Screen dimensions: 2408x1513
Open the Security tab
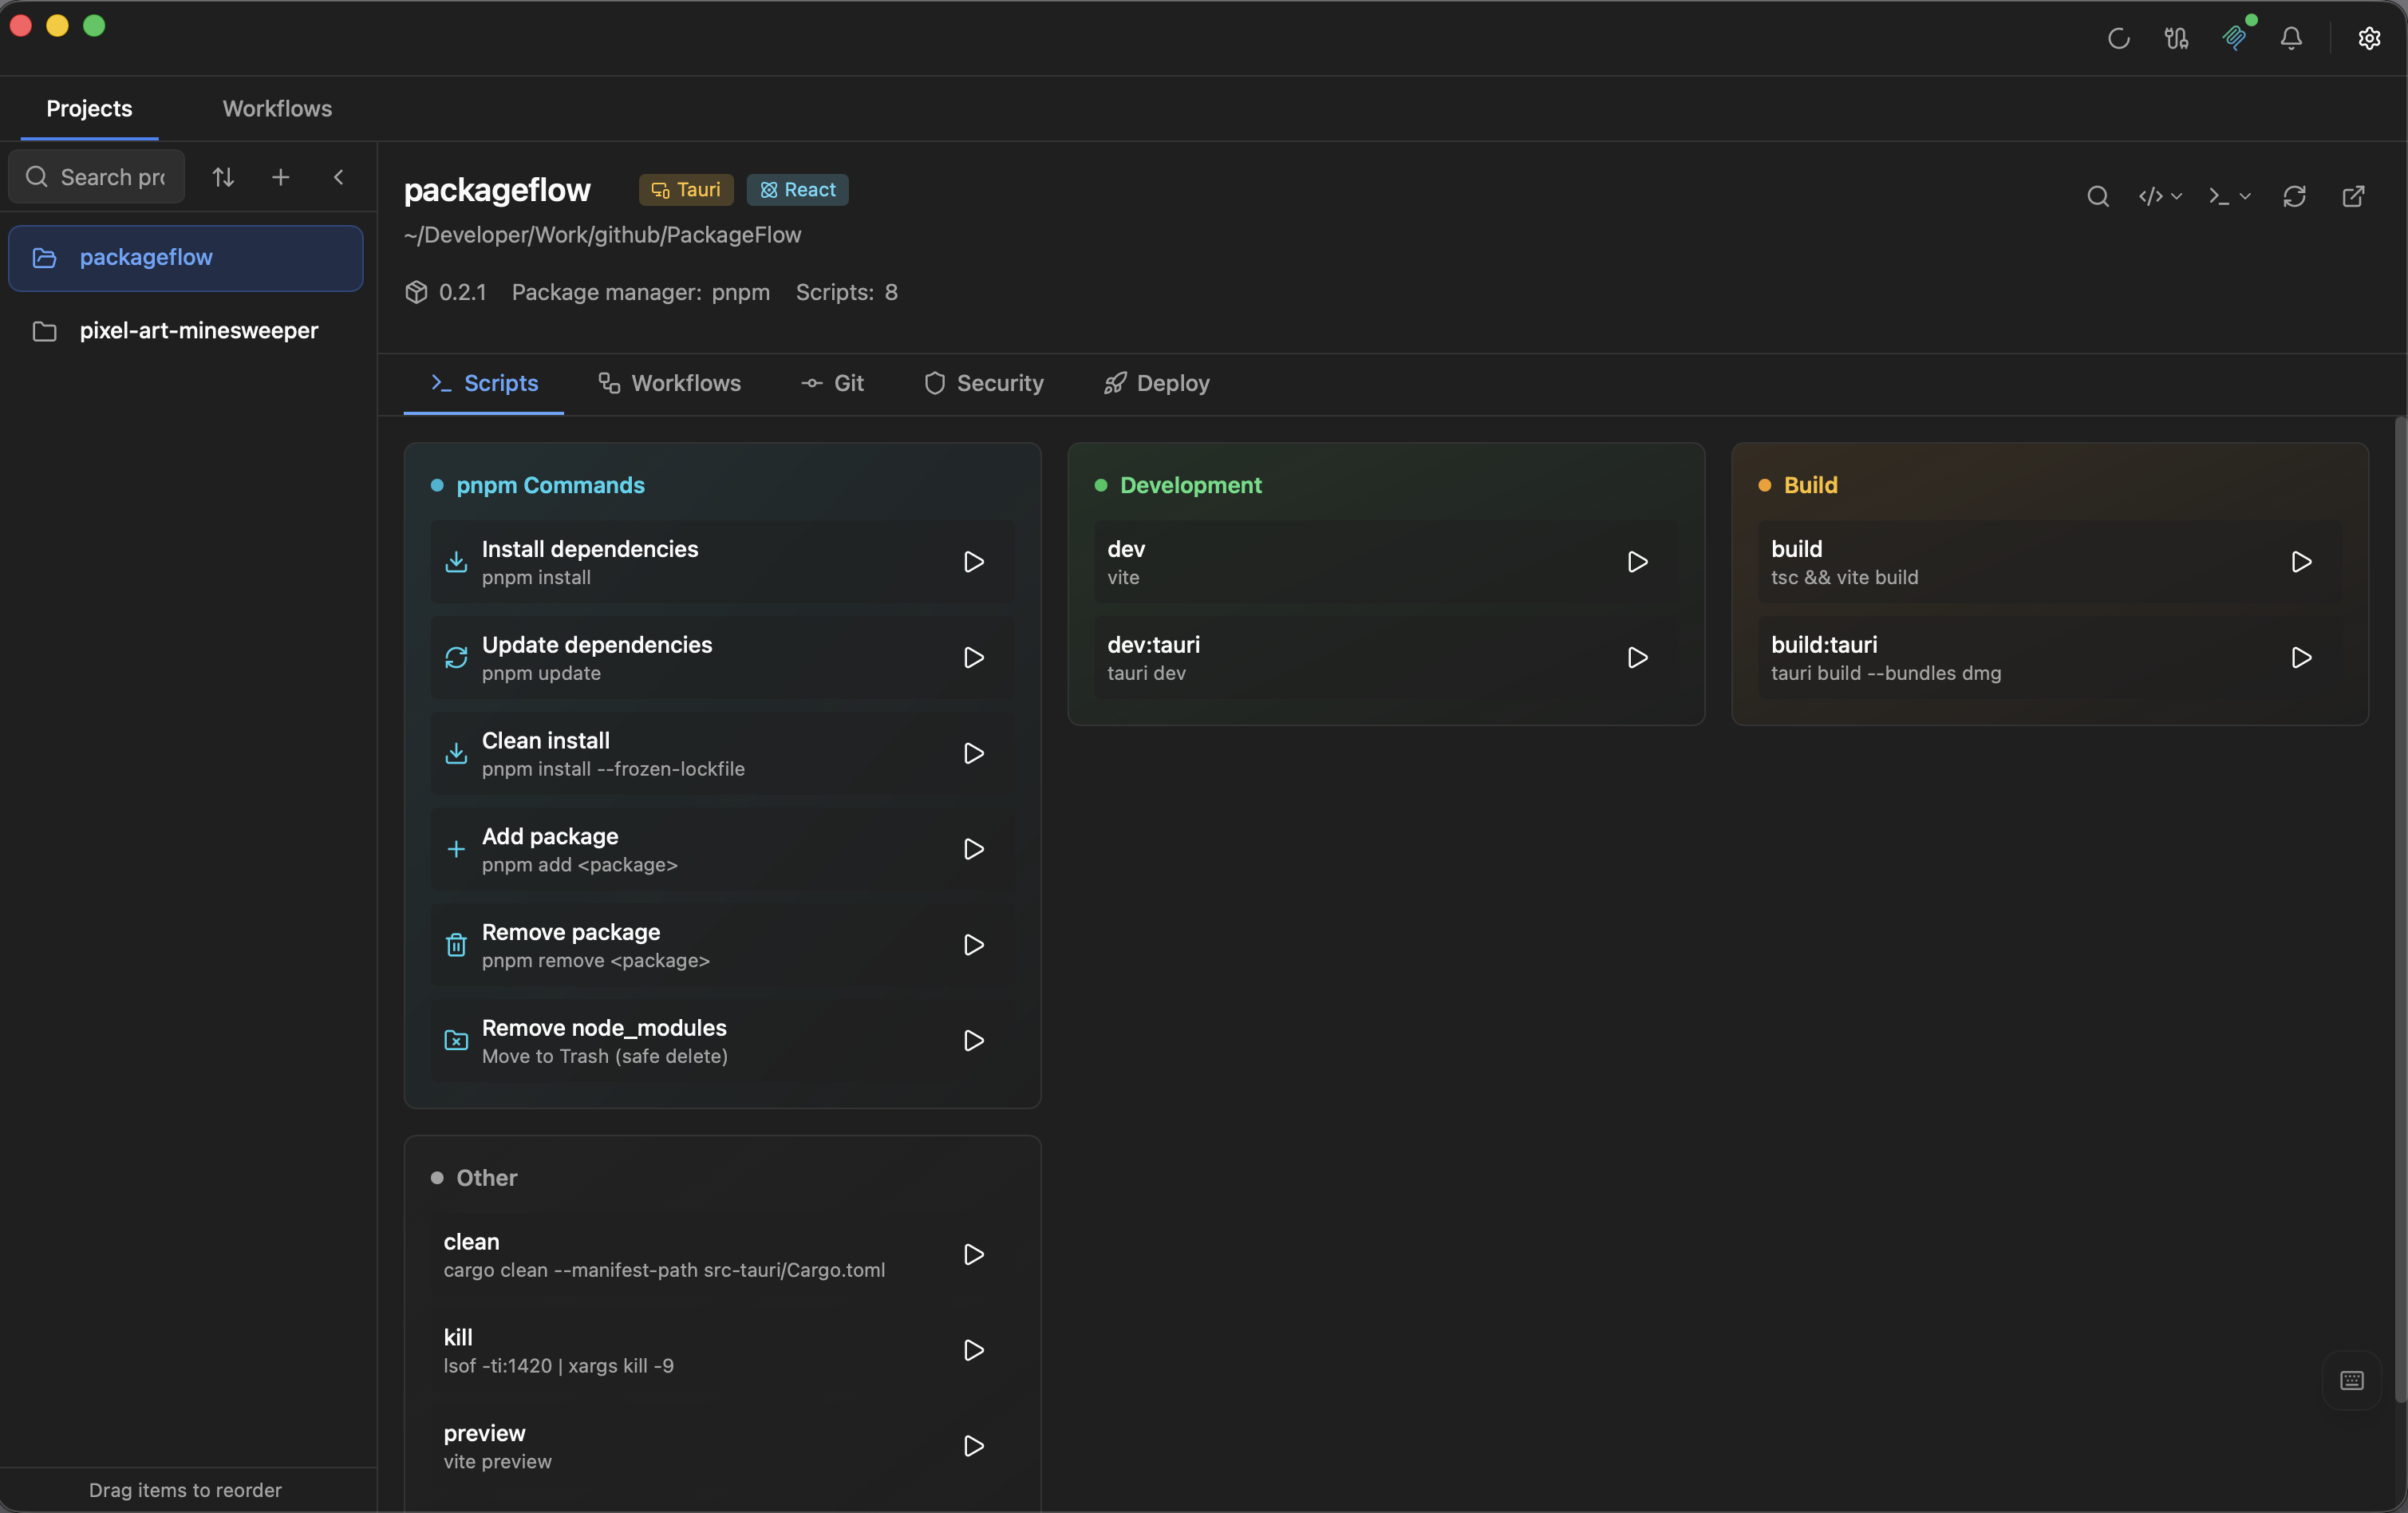[x=984, y=383]
